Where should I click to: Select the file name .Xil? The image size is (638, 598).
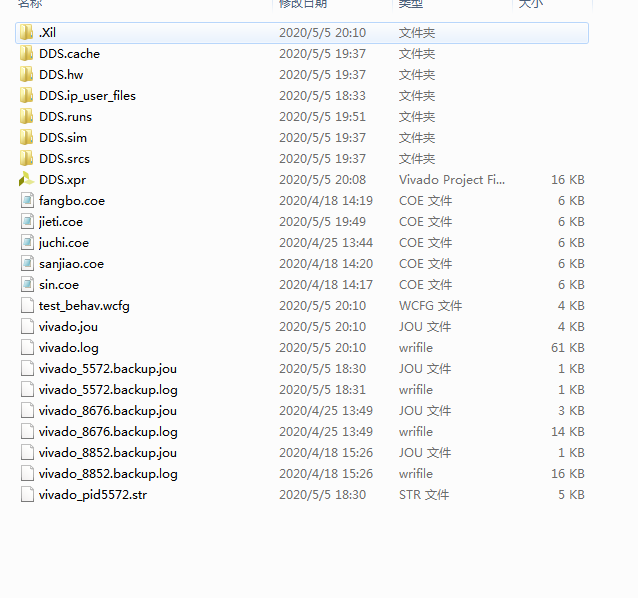47,33
